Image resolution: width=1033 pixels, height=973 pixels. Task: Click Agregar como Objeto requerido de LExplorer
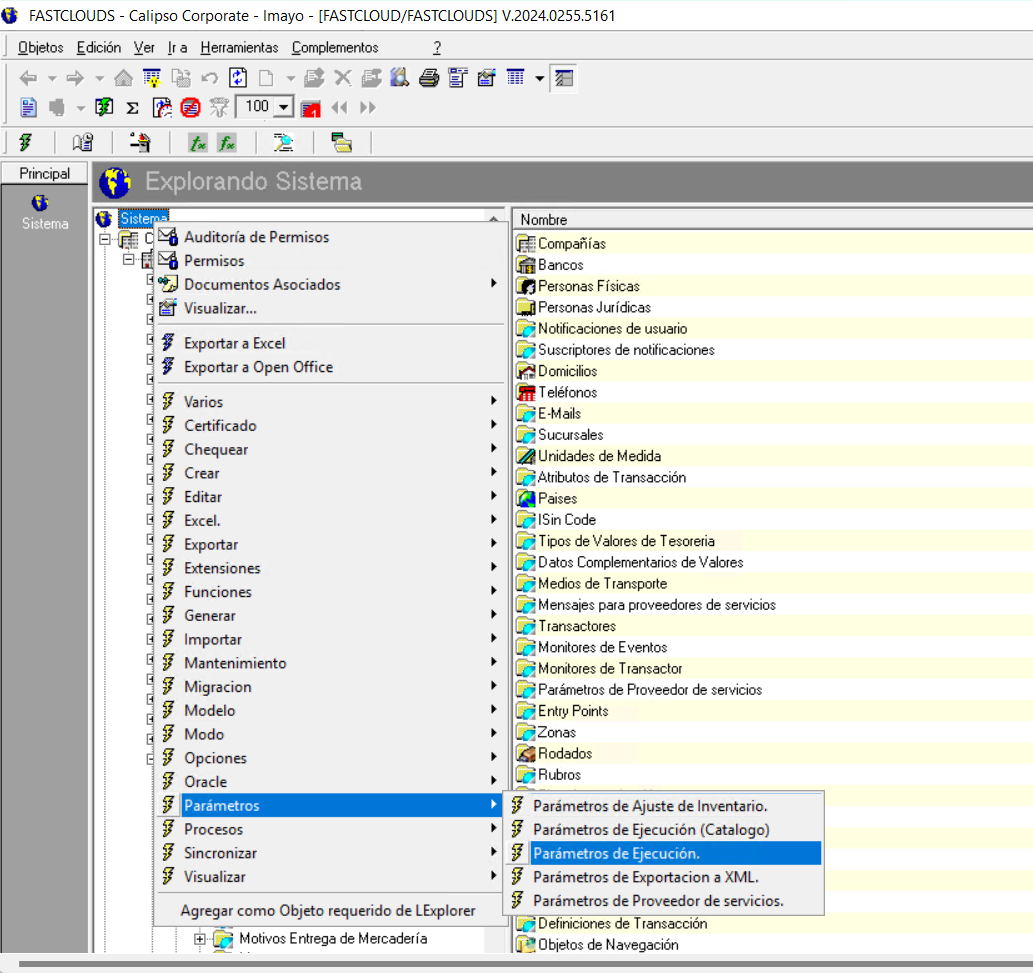pos(330,910)
